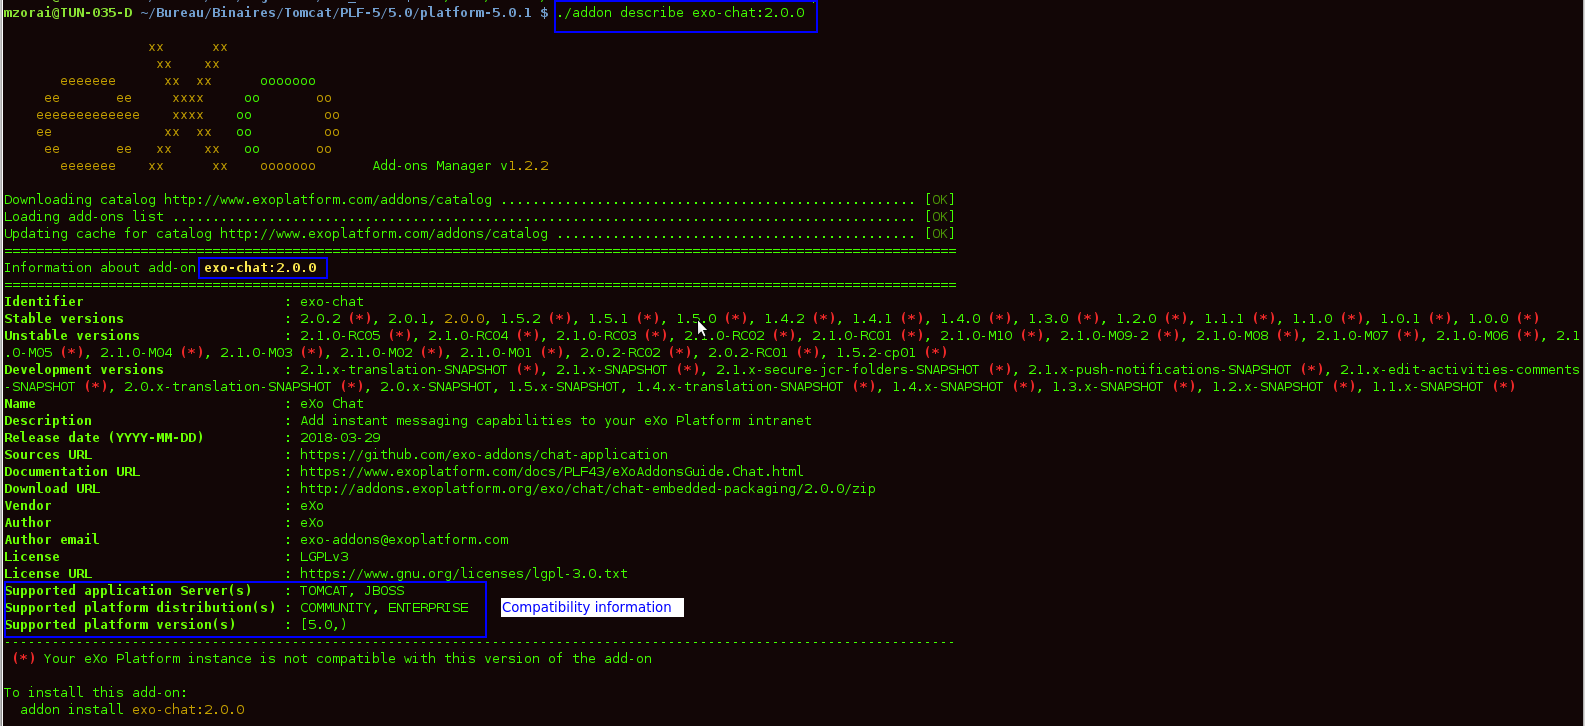Viewport: 1585px width, 726px height.
Task: Click the 'eXo Chat' name value
Action: [x=332, y=403]
